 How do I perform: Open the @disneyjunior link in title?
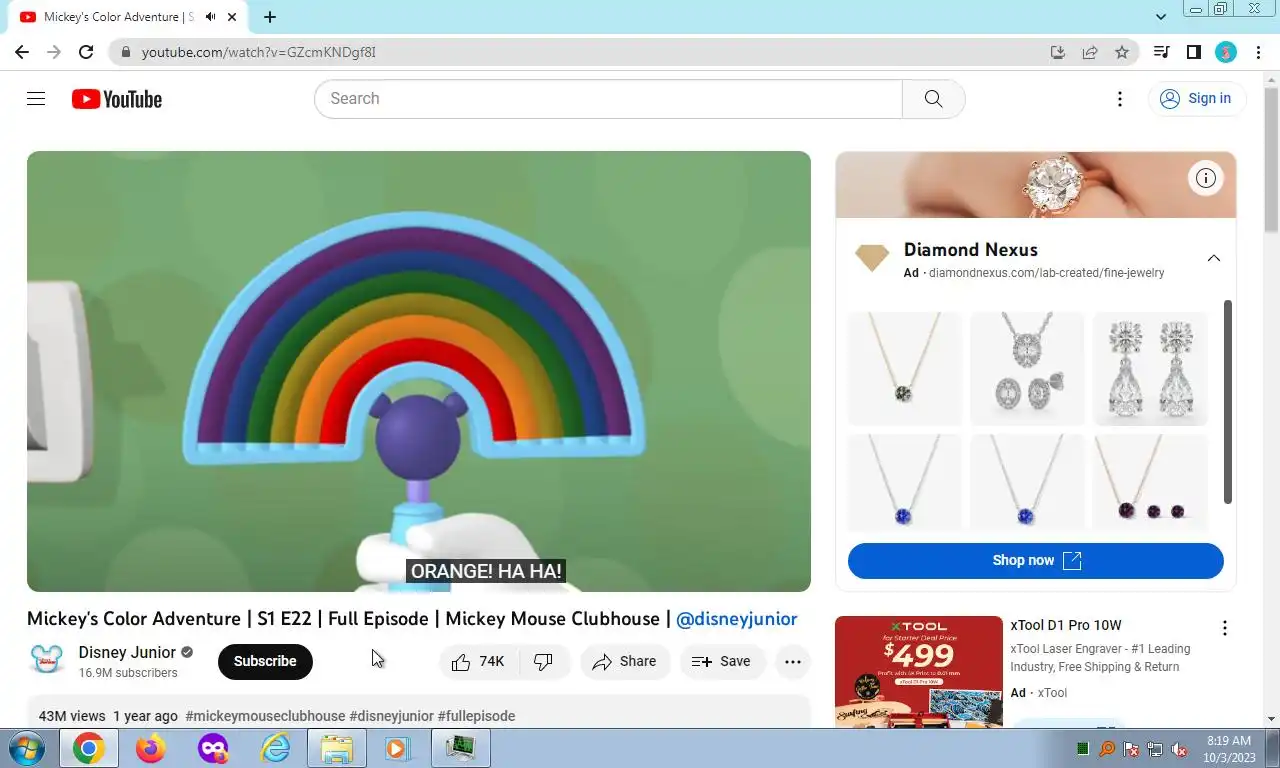[737, 619]
